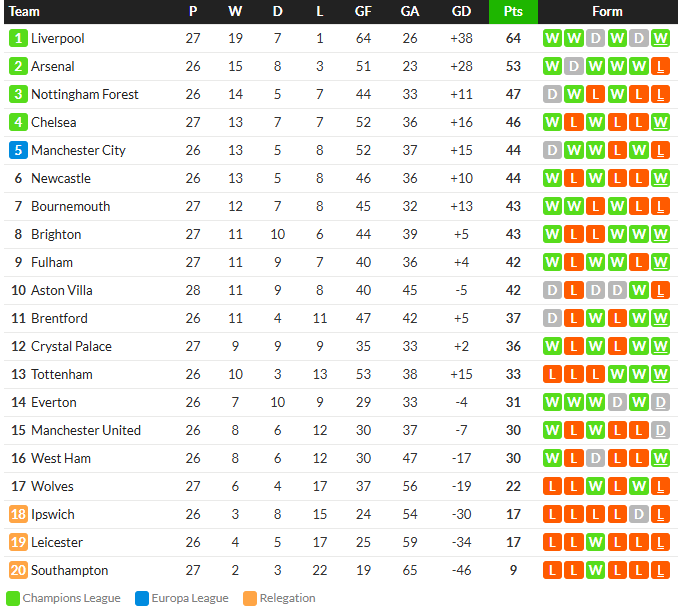The width and height of the screenshot is (679, 611).
Task: Click the Relegation orange legend swatch
Action: pos(250,598)
